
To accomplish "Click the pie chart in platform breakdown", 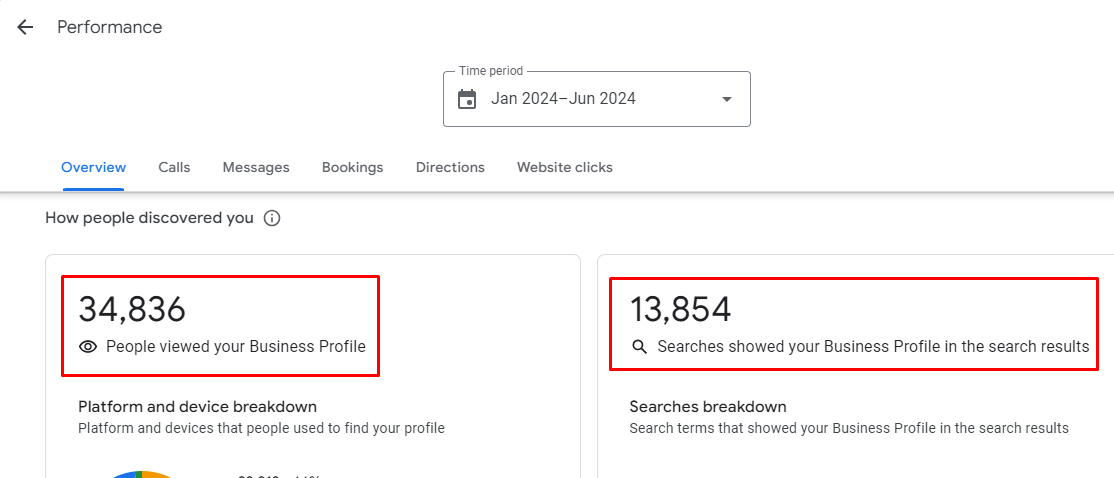I will coord(140,474).
